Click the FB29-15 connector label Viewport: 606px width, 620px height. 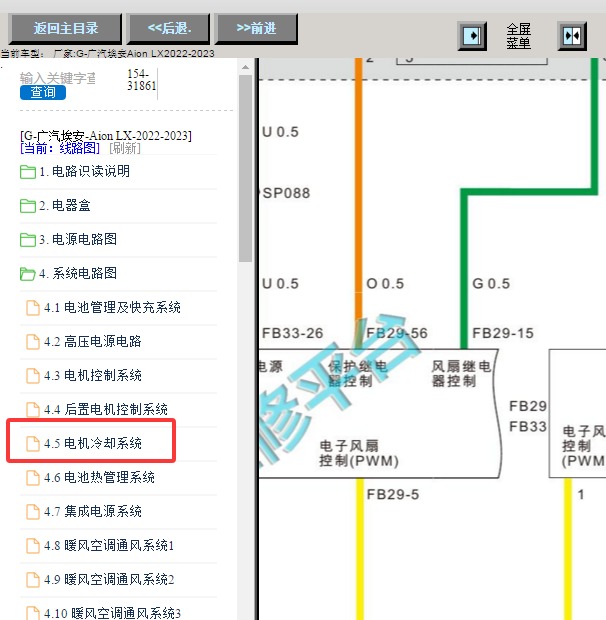503,333
